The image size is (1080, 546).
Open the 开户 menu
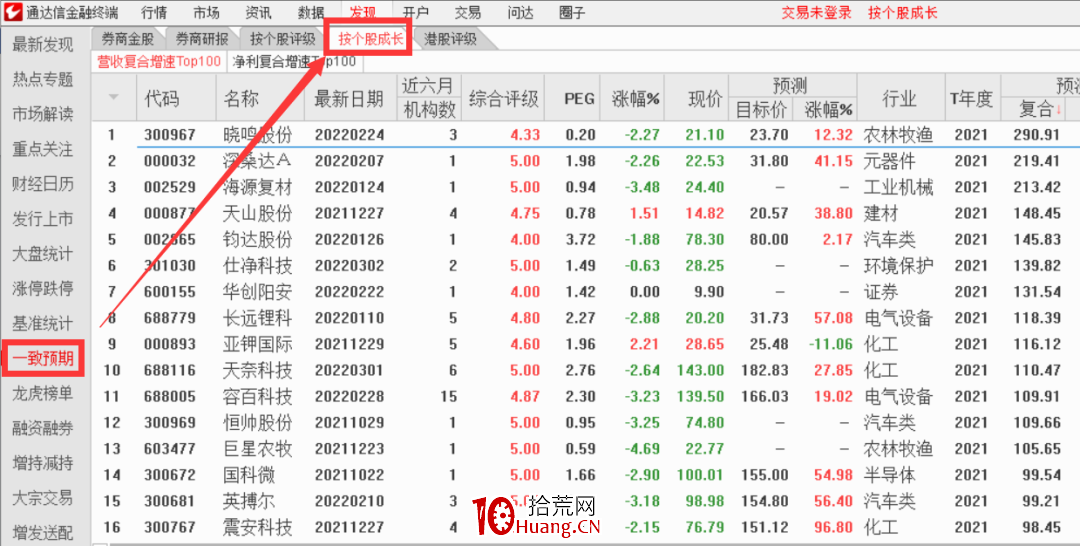pos(415,12)
